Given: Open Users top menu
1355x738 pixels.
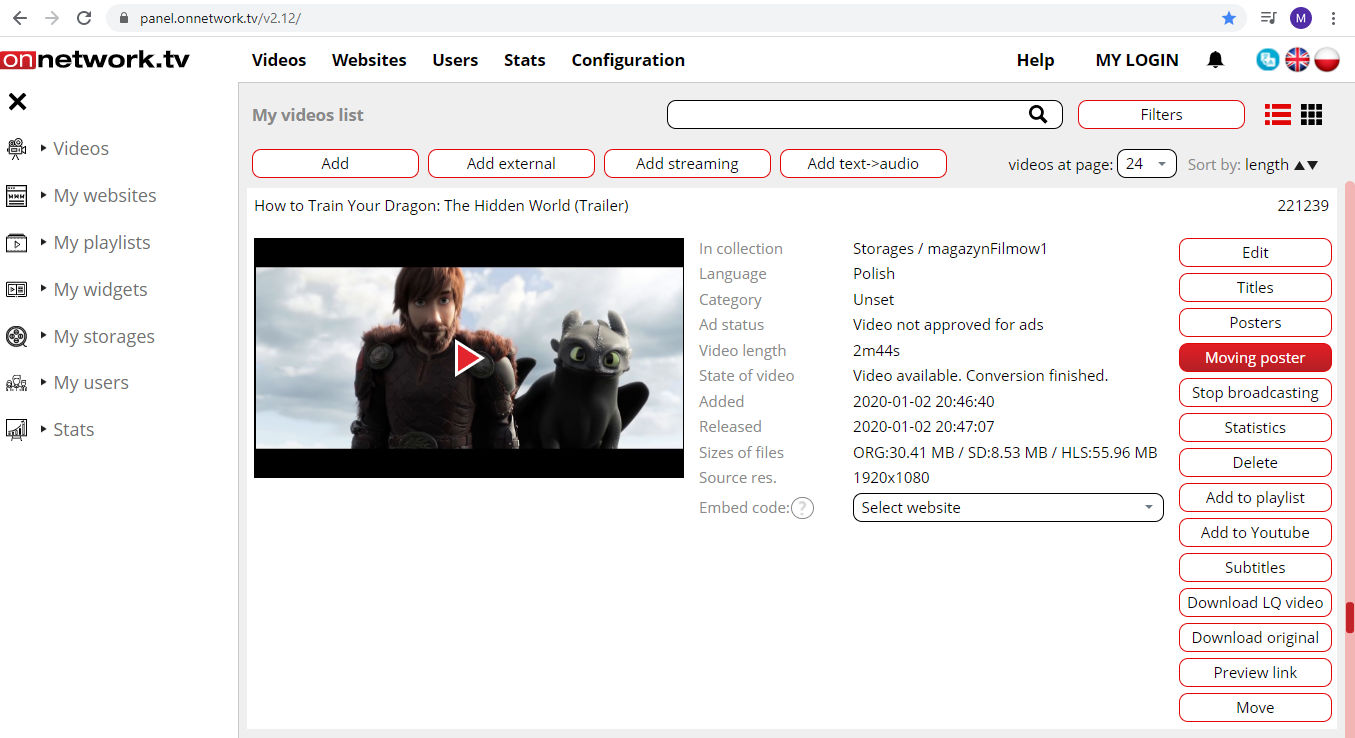Looking at the screenshot, I should pos(455,60).
